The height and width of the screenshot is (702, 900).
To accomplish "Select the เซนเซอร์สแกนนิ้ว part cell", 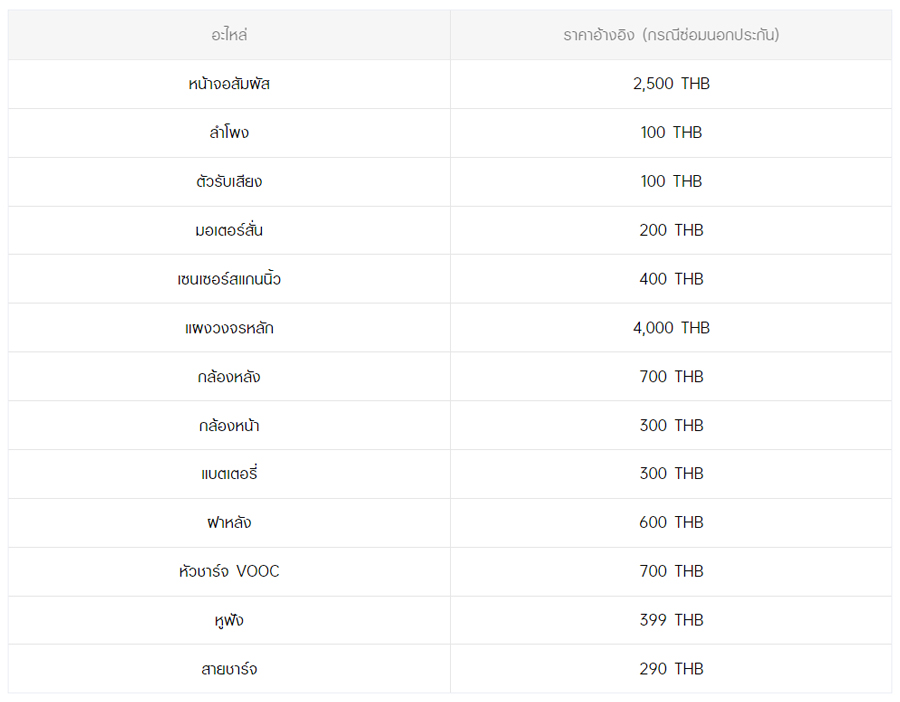I will tap(229, 279).
